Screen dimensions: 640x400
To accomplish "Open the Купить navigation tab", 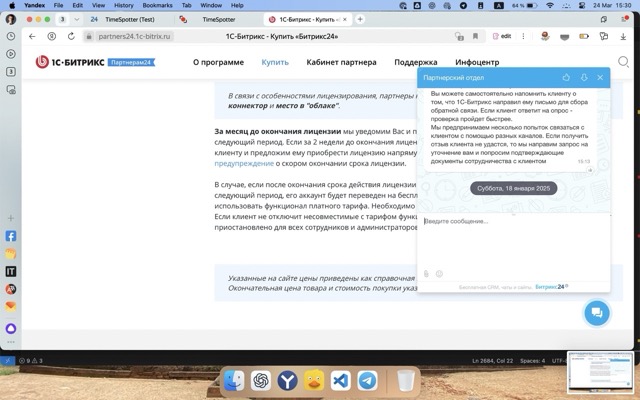I will click(275, 62).
